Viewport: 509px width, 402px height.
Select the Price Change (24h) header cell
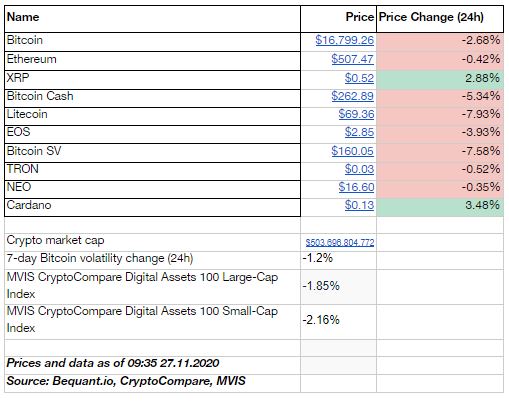(x=440, y=19)
